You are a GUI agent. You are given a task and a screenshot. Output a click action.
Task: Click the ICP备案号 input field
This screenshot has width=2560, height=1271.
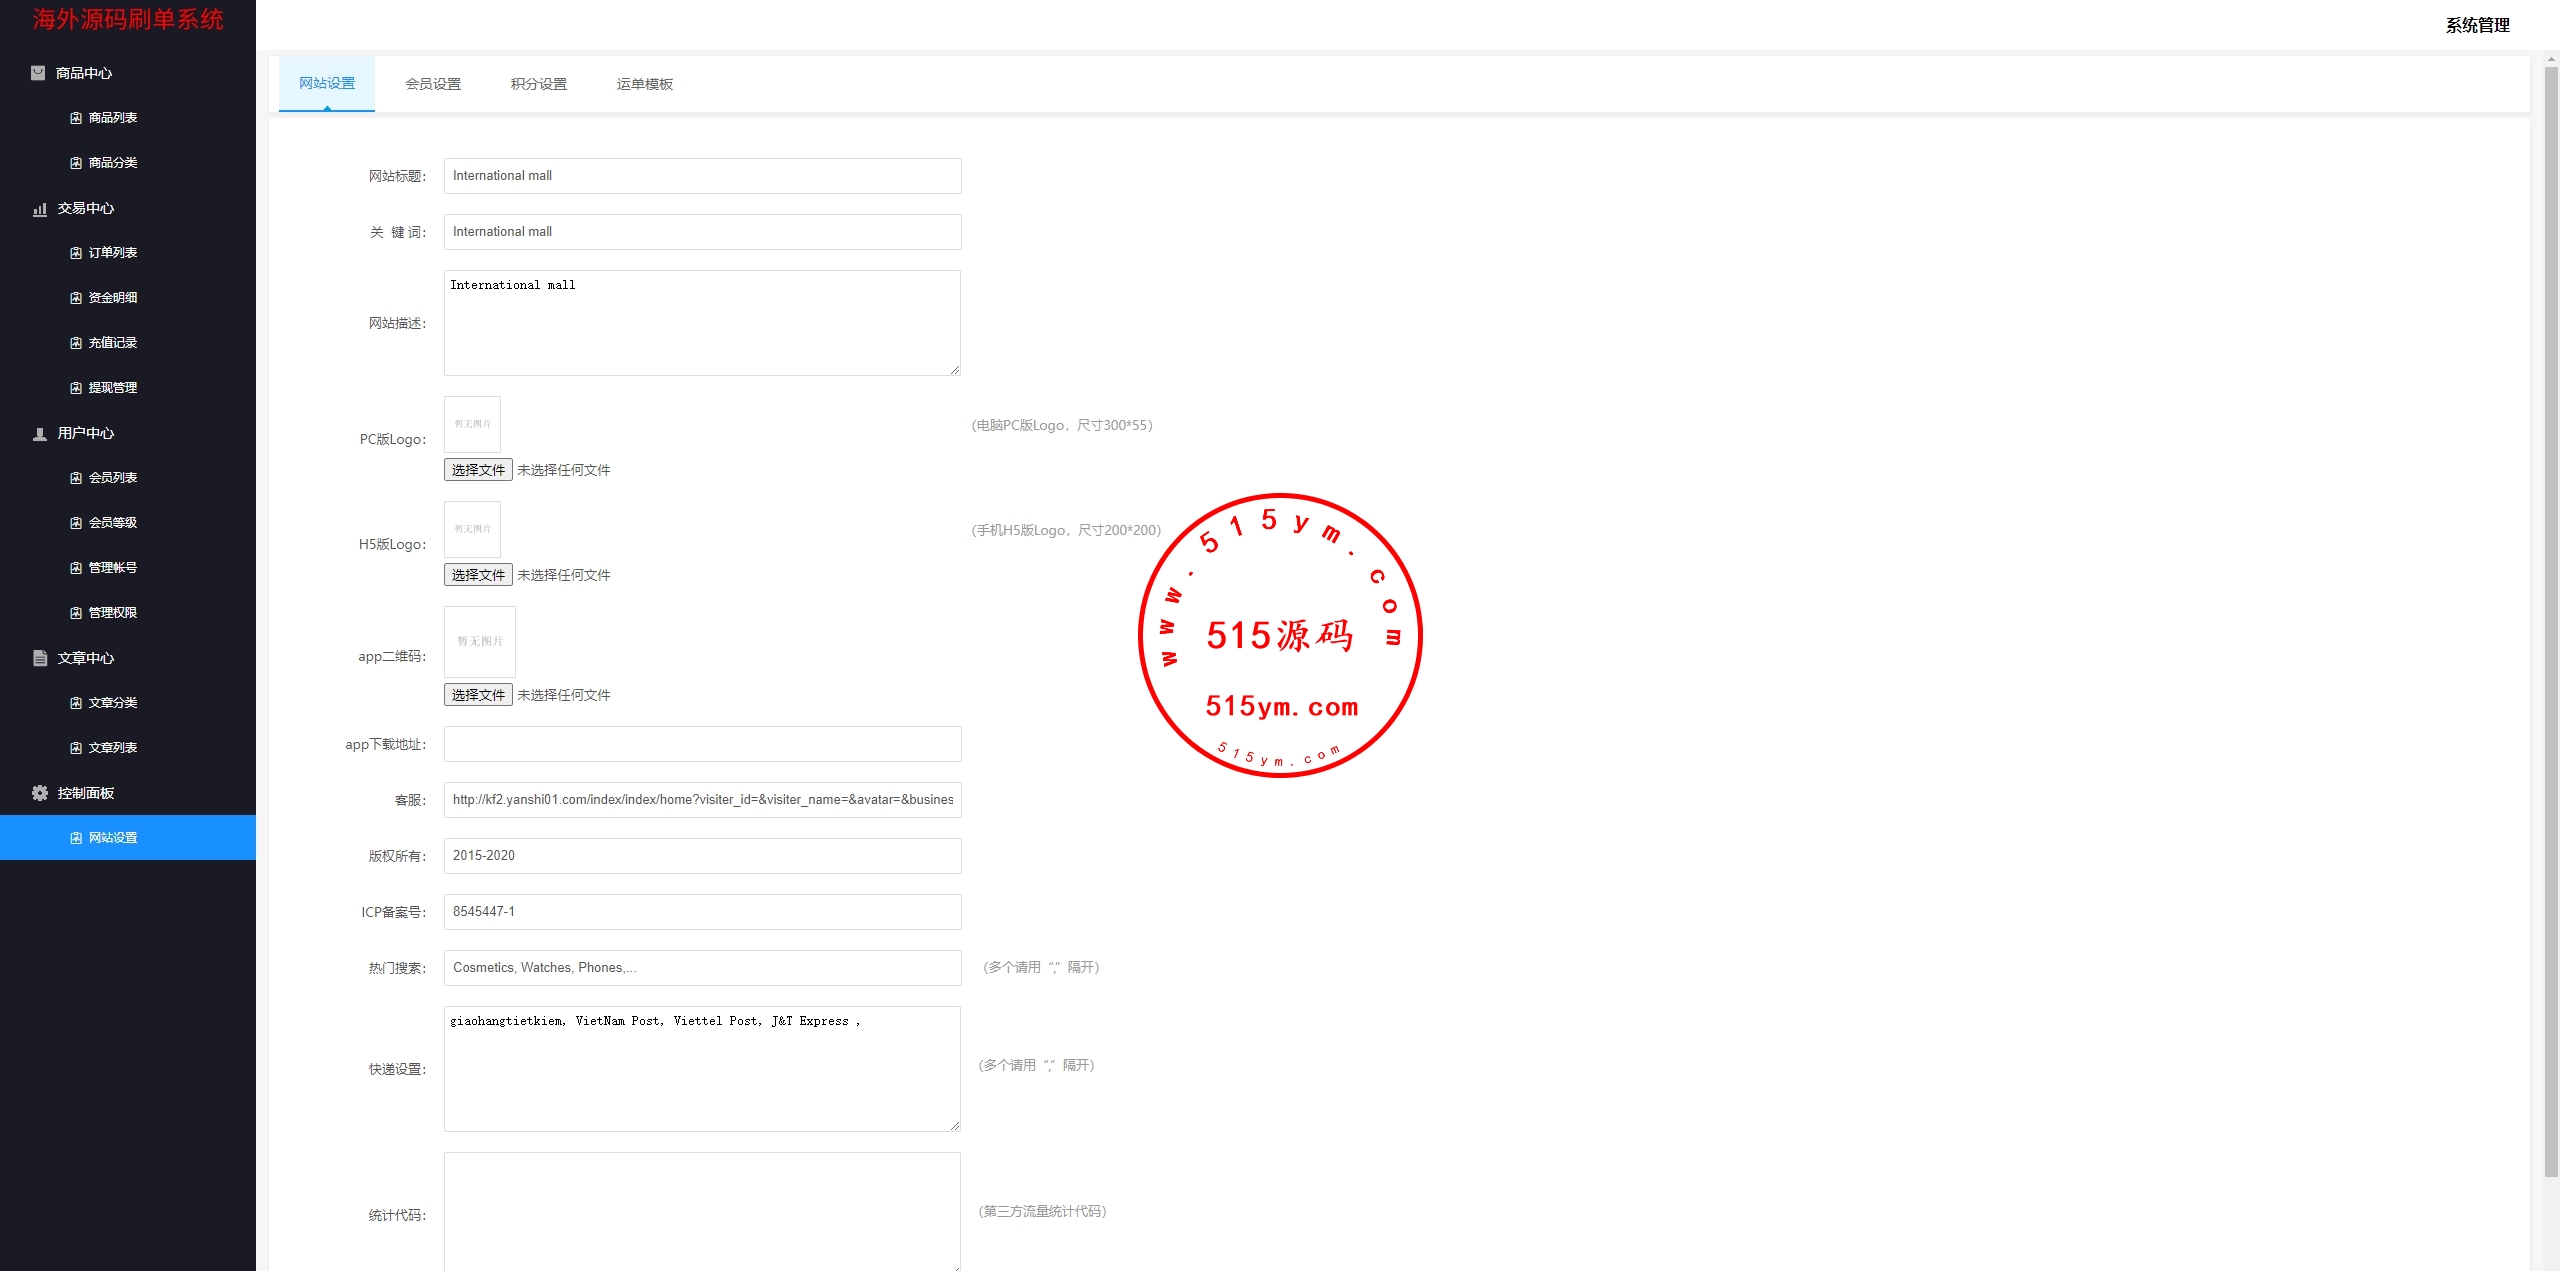(x=702, y=912)
